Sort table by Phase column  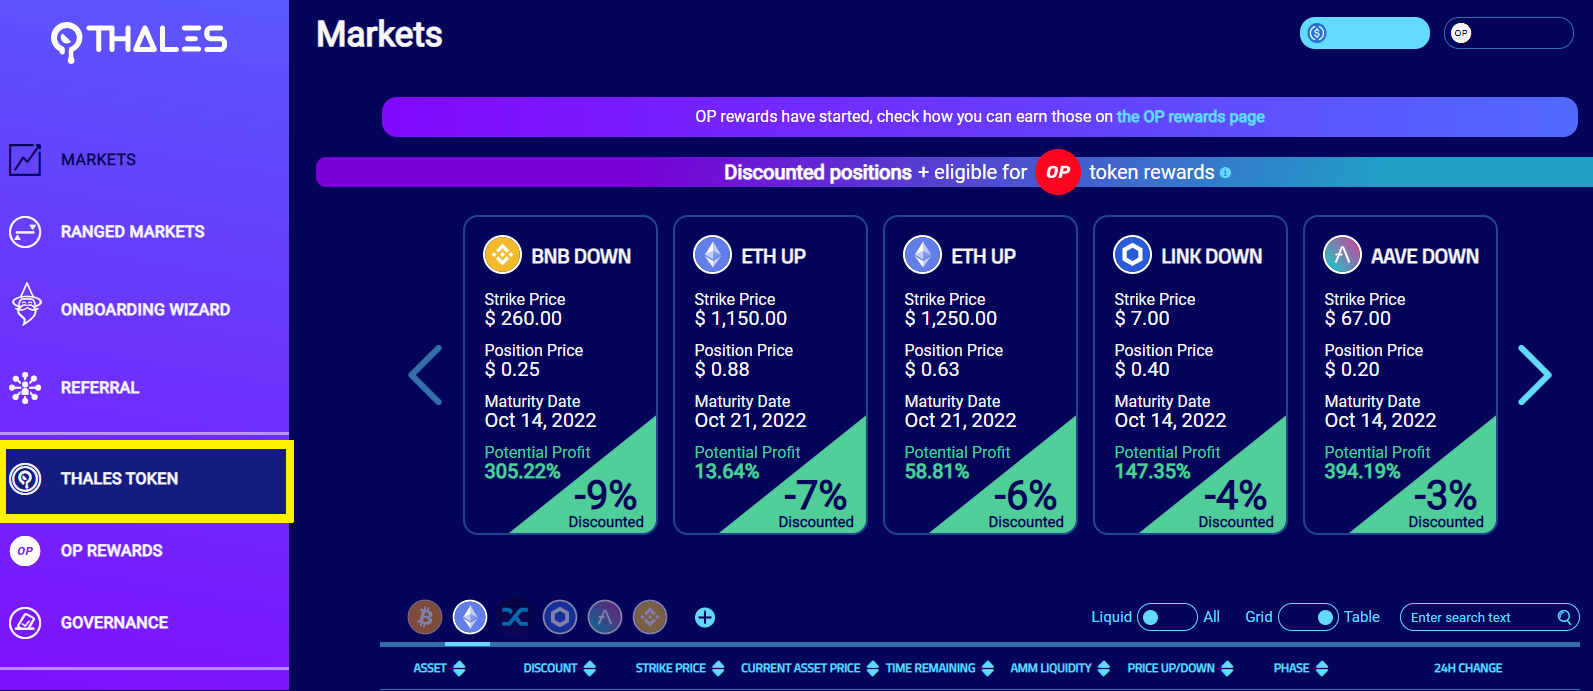1301,668
